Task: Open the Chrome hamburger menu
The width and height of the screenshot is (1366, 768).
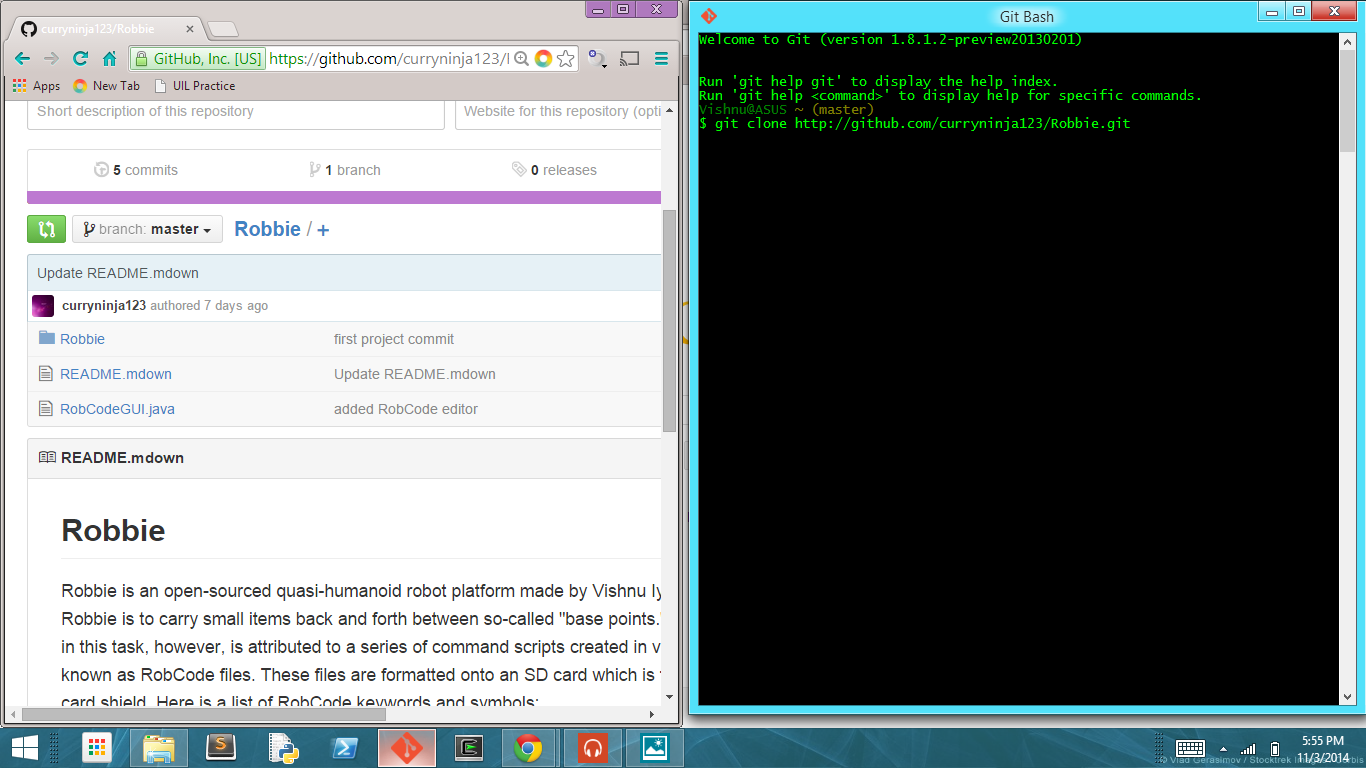Action: tap(661, 59)
